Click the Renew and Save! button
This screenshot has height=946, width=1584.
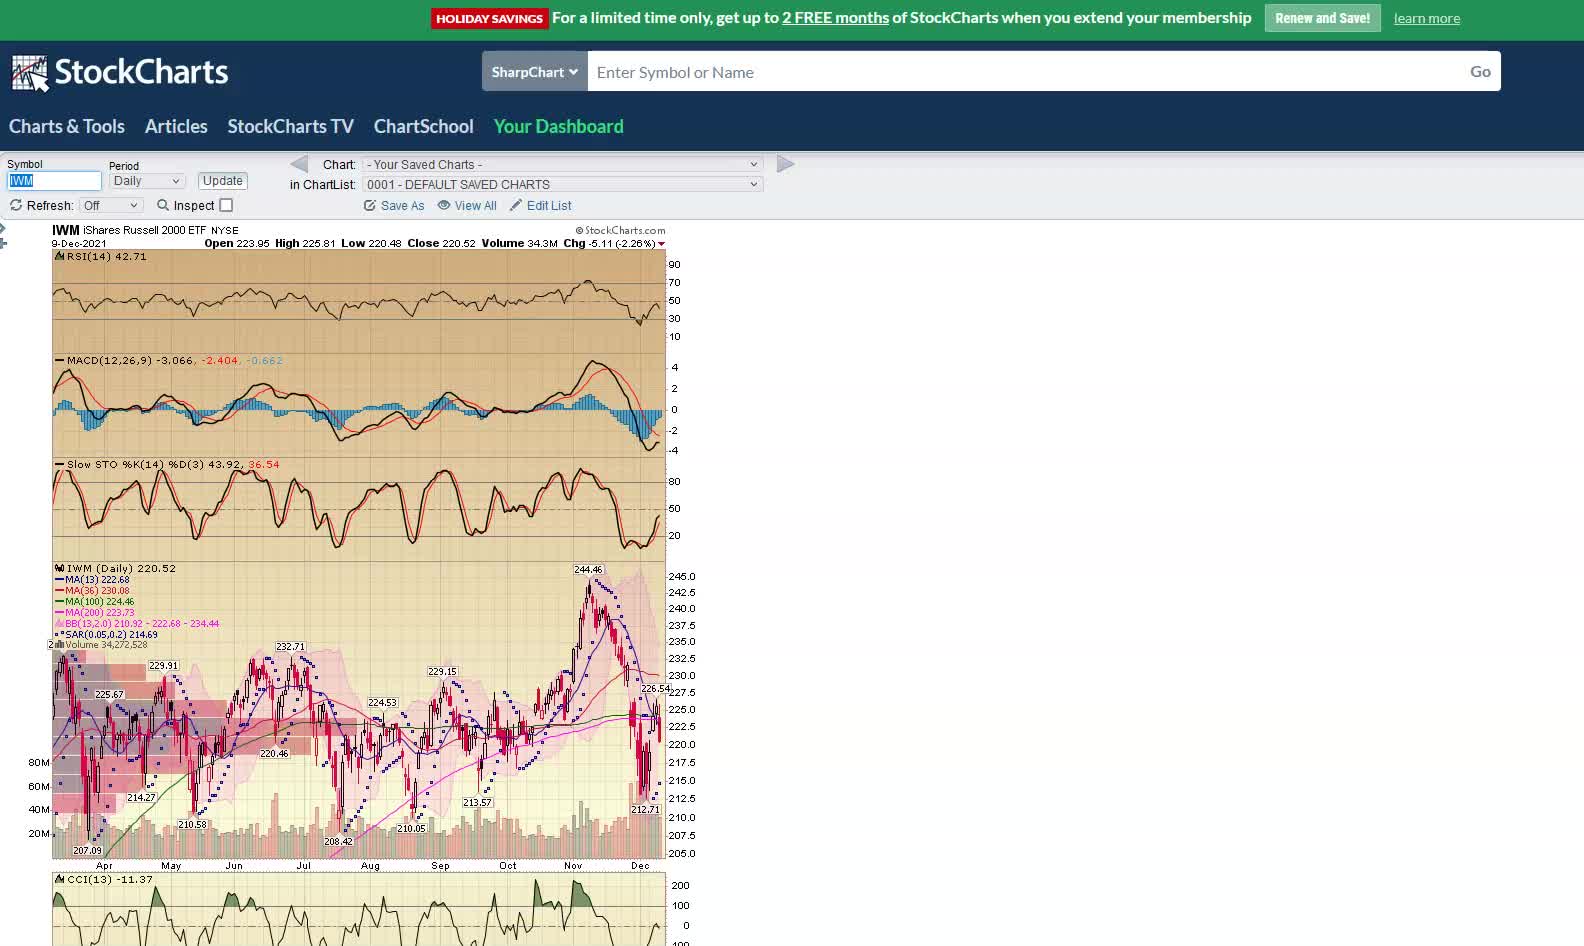(1322, 18)
